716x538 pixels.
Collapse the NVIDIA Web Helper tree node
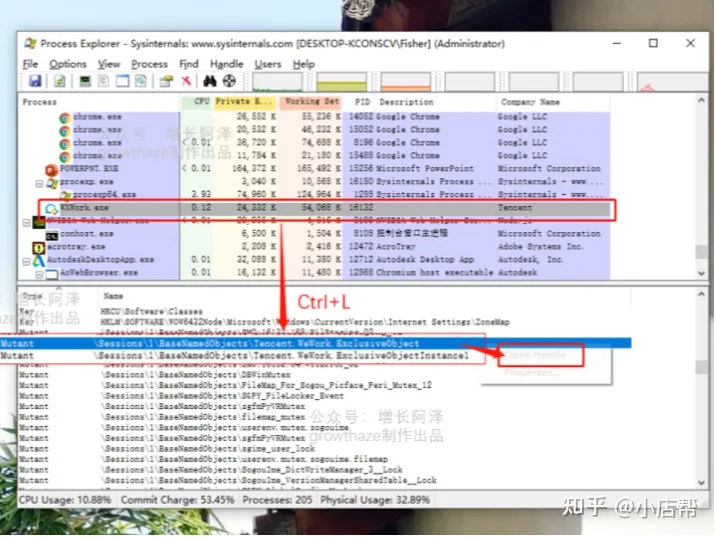(x=26, y=222)
